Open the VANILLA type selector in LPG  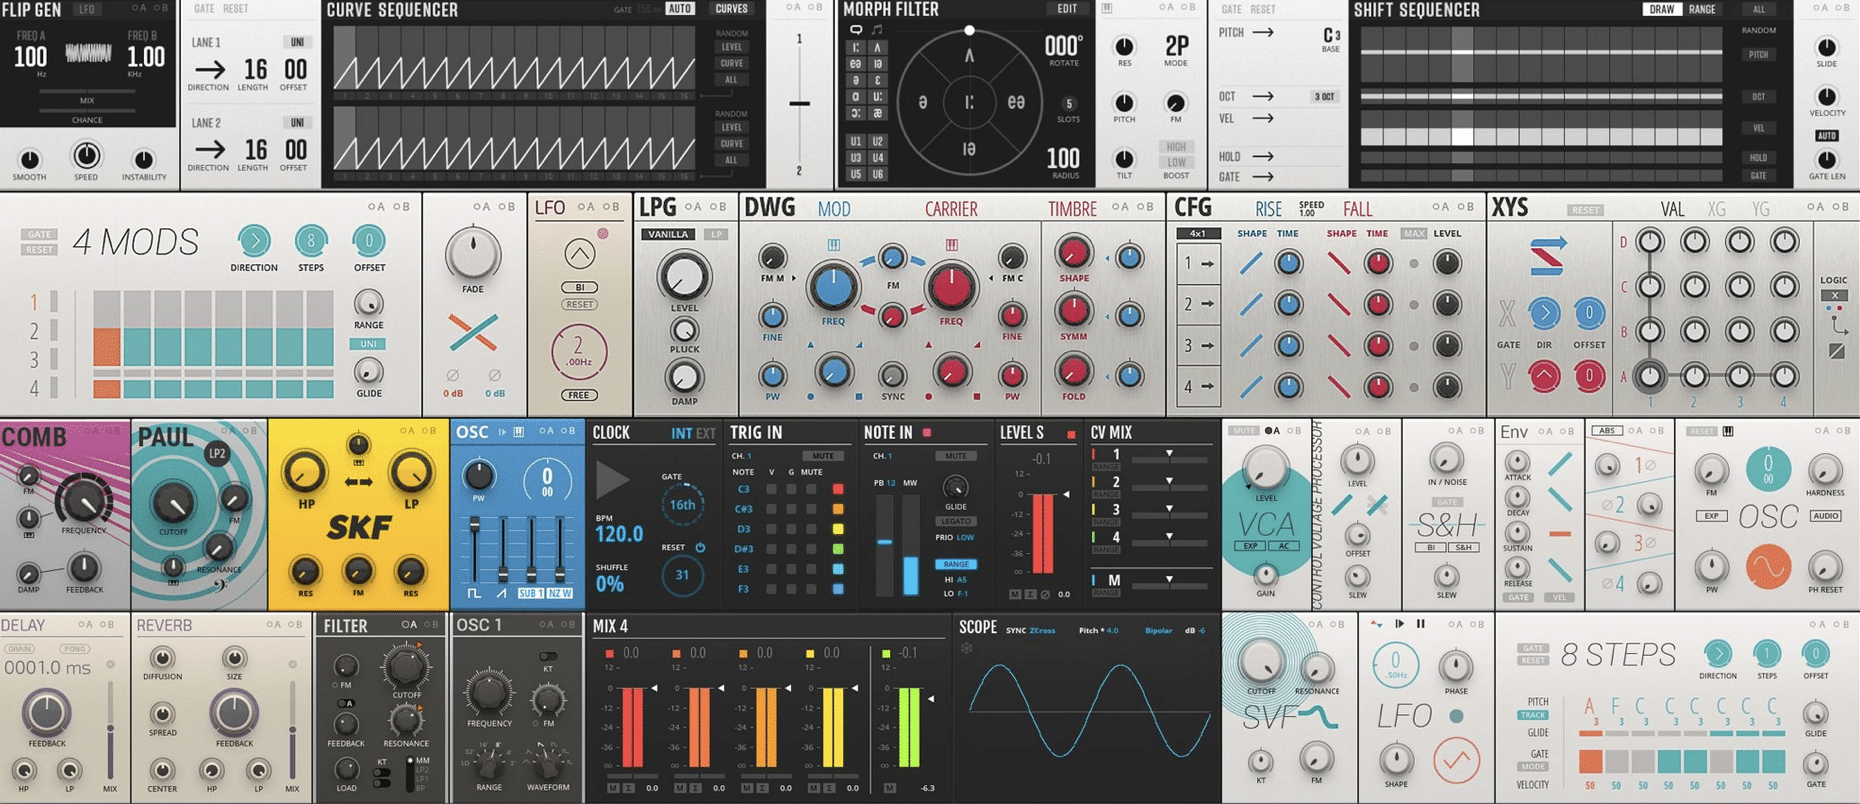[668, 234]
